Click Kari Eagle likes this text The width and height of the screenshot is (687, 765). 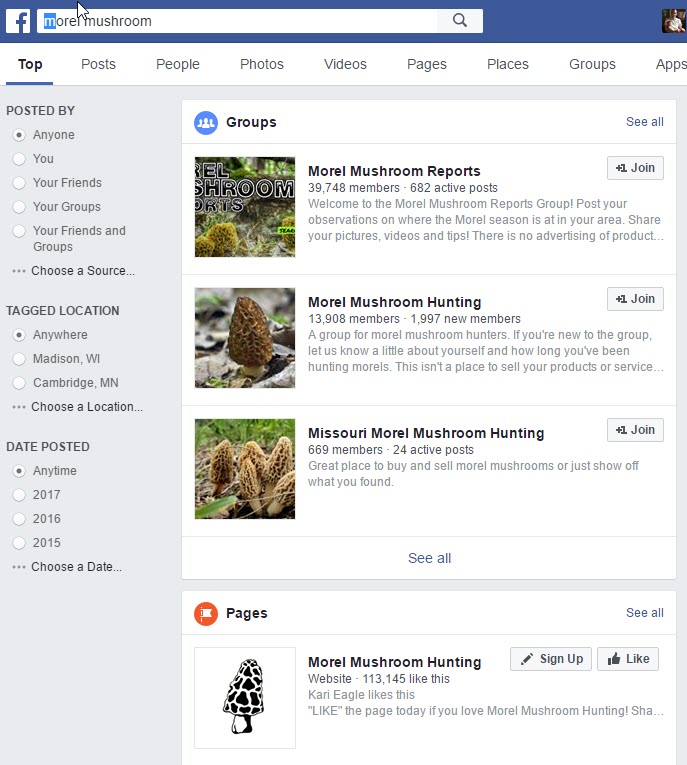(361, 695)
